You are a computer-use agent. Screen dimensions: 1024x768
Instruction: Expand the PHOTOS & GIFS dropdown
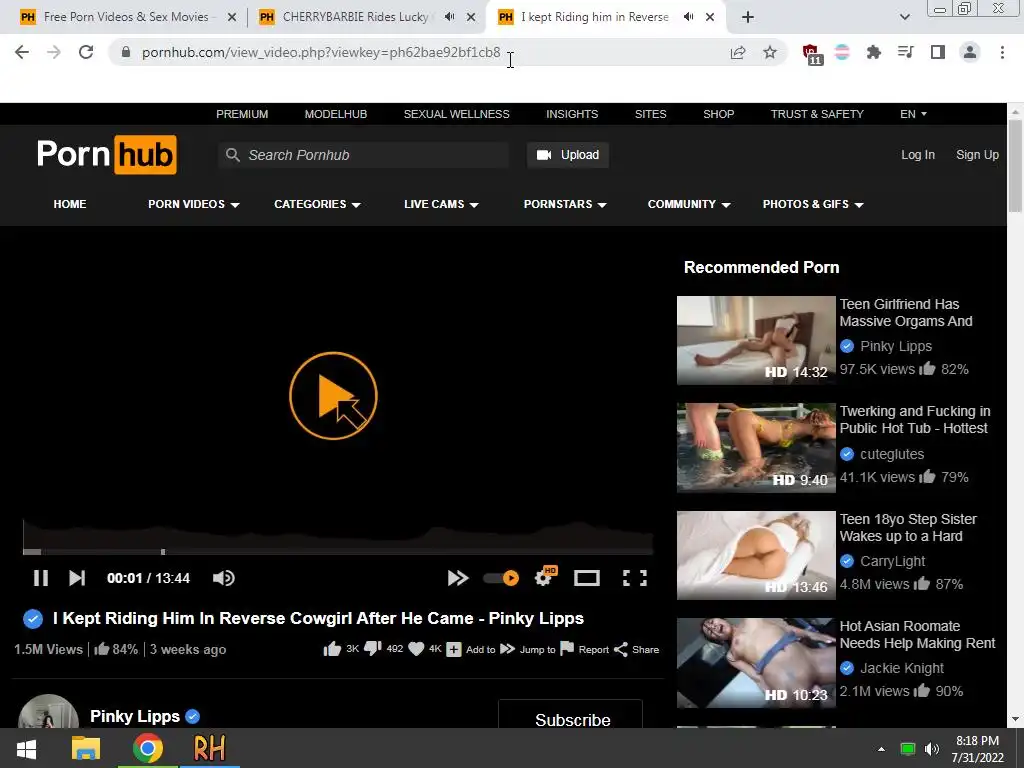[x=813, y=204]
